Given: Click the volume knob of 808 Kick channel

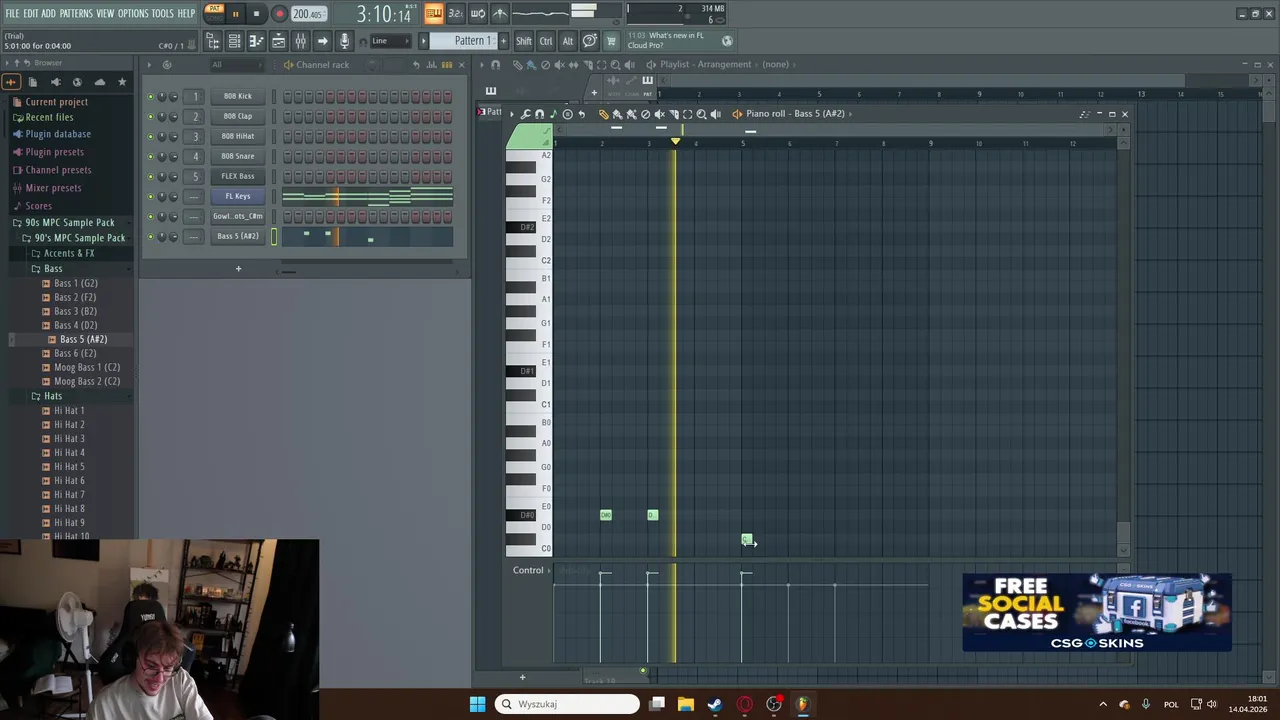Looking at the screenshot, I should 173,97.
